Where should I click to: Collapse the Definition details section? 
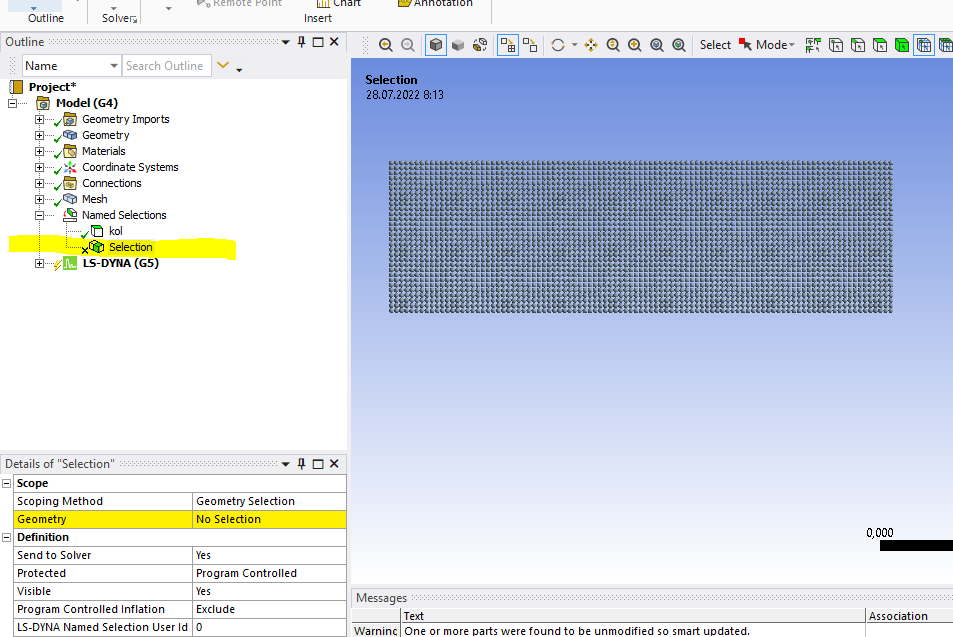coord(7,537)
